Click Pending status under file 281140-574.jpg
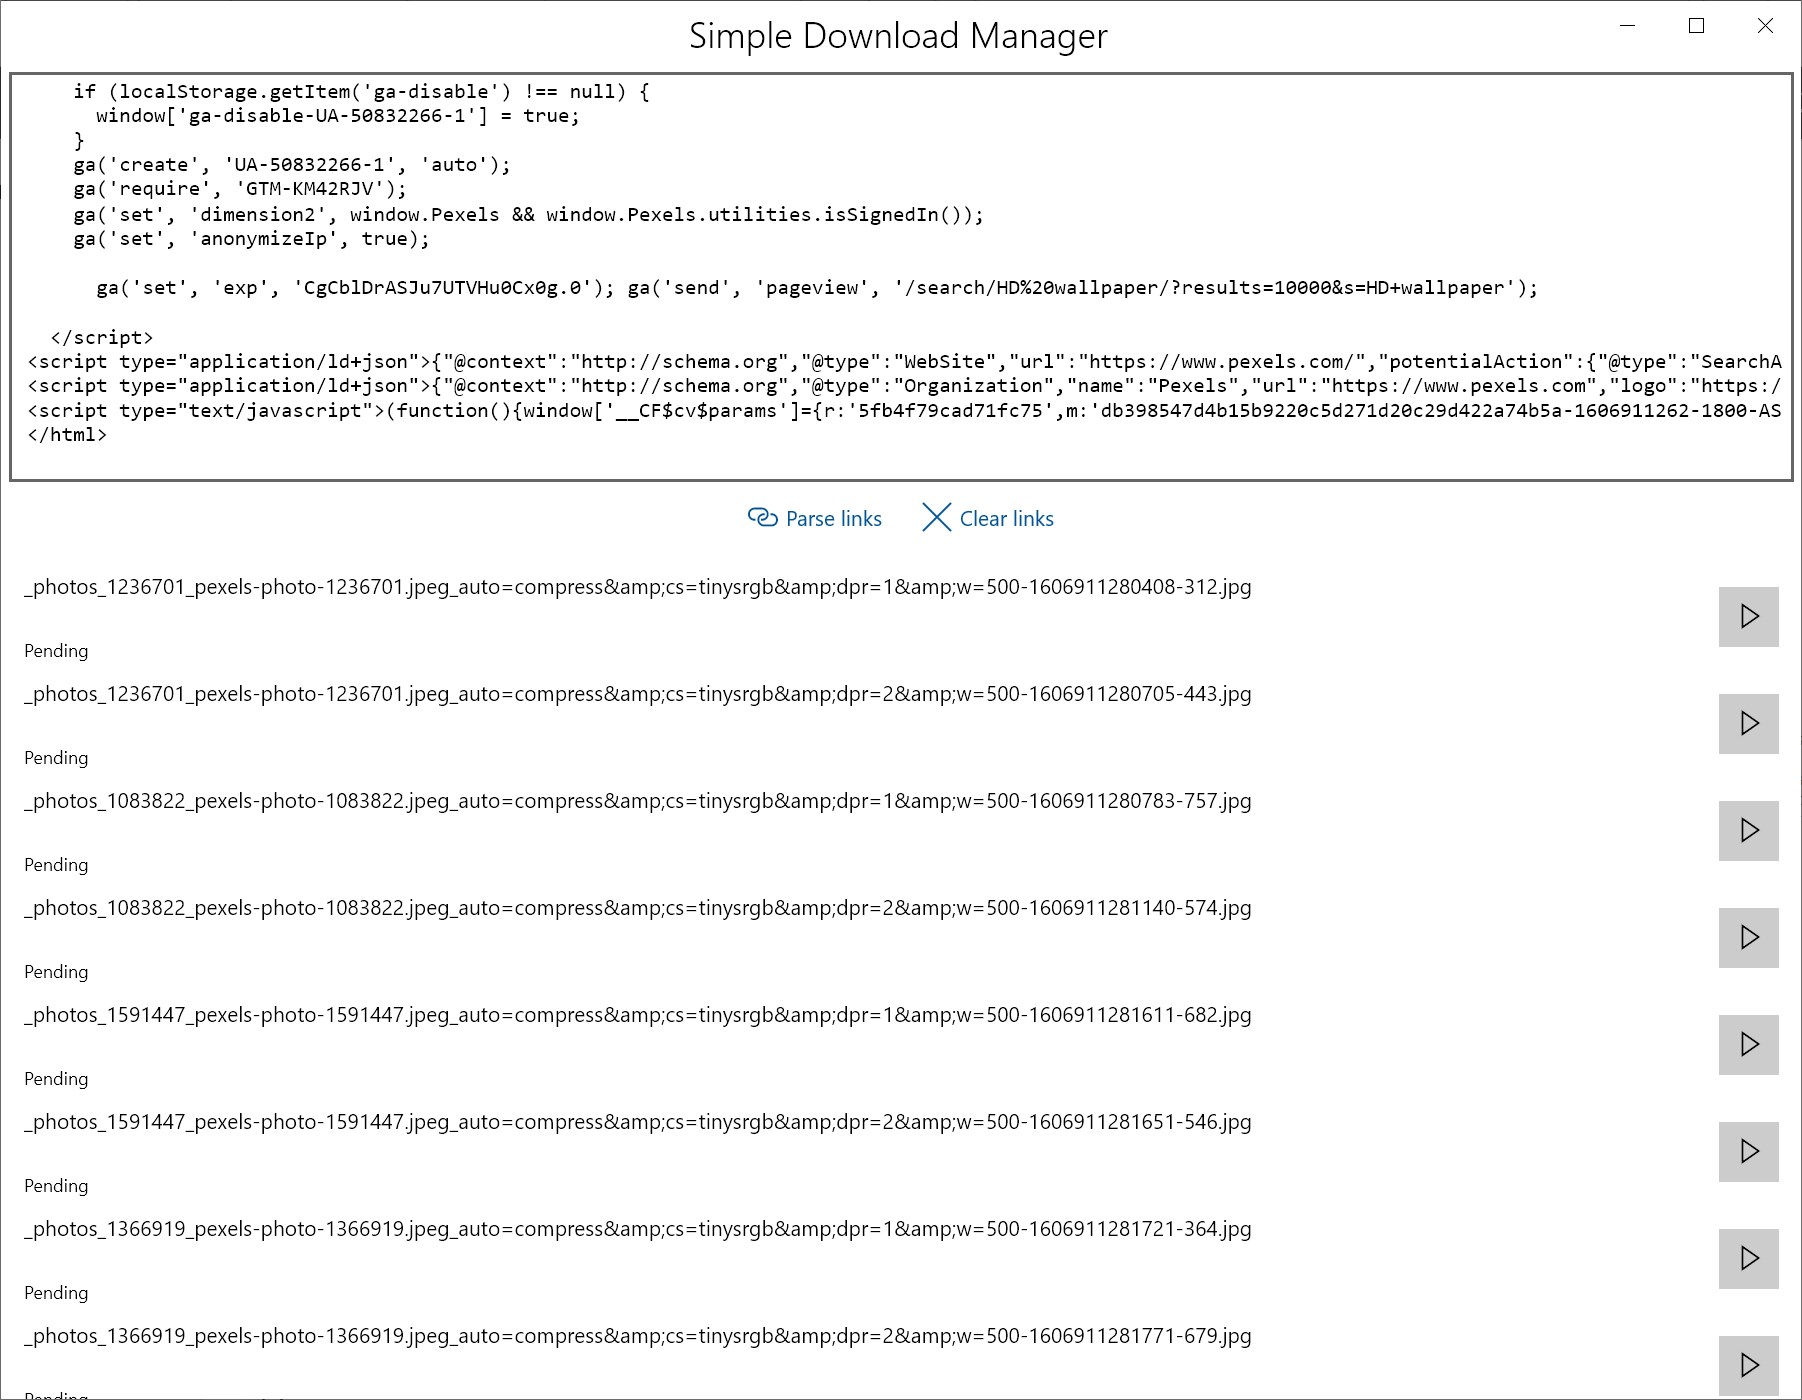 pos(56,972)
